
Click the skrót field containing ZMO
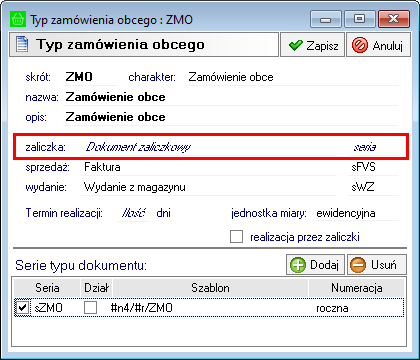(90, 77)
